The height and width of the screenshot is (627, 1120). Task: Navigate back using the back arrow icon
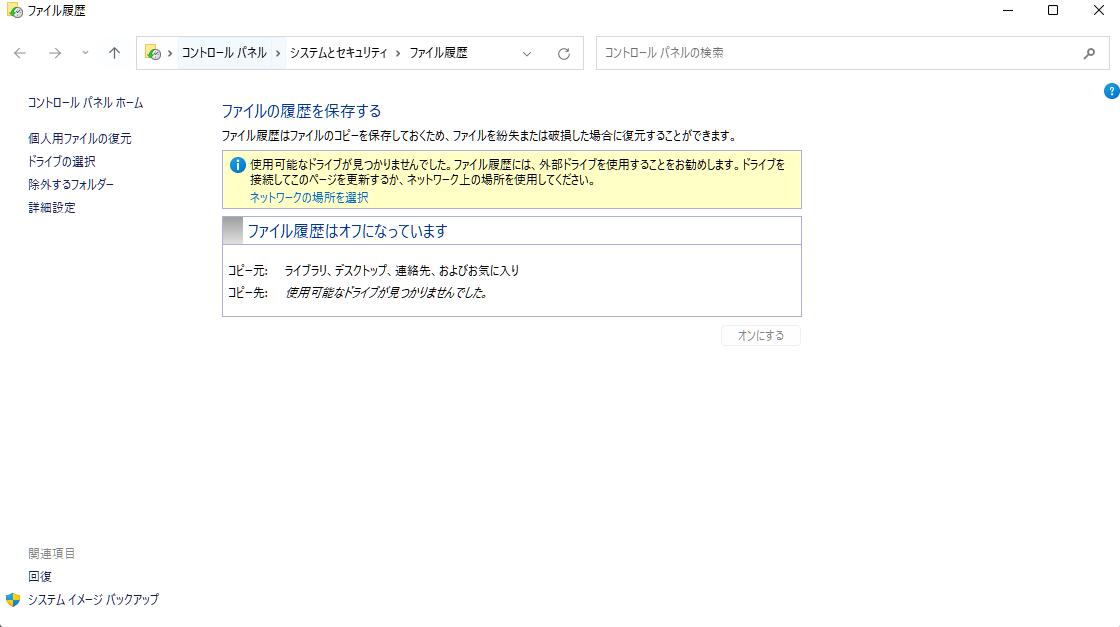coord(20,52)
